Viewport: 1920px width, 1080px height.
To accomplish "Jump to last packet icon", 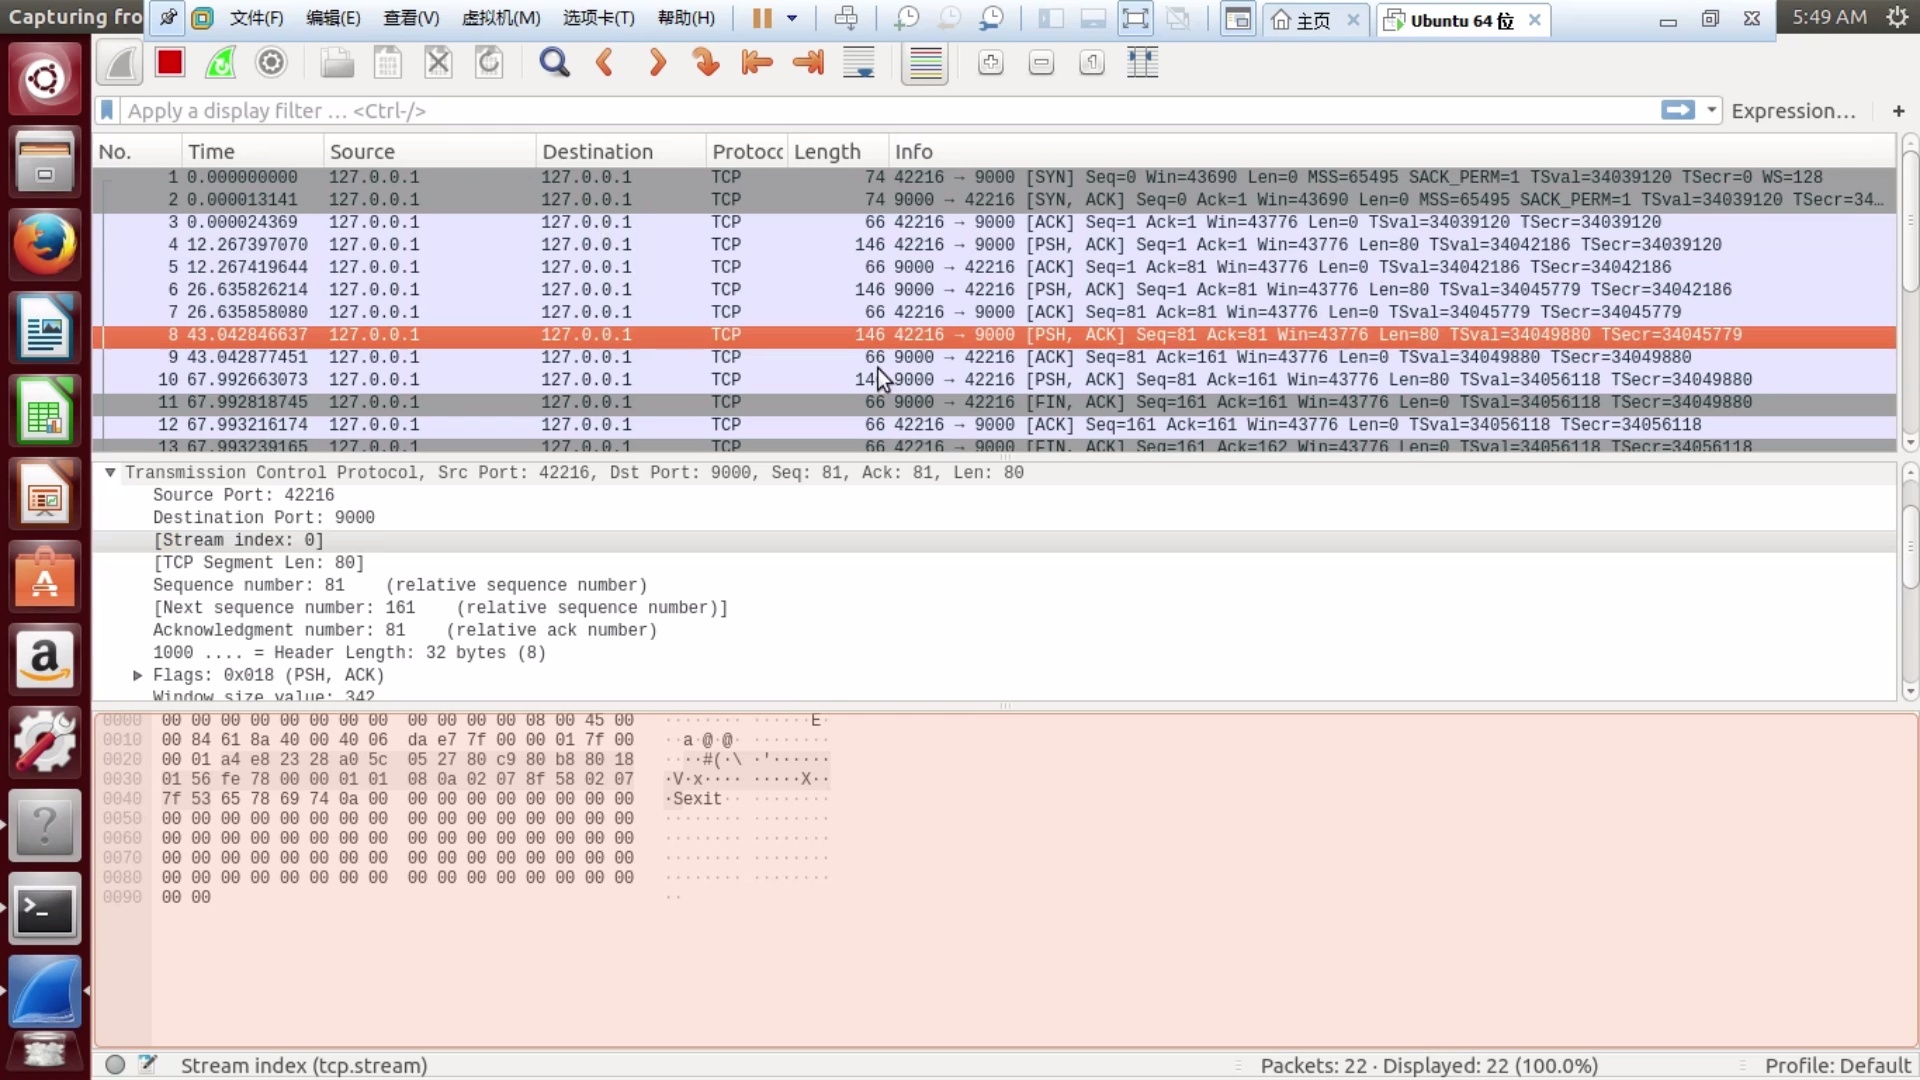I will 808,63.
